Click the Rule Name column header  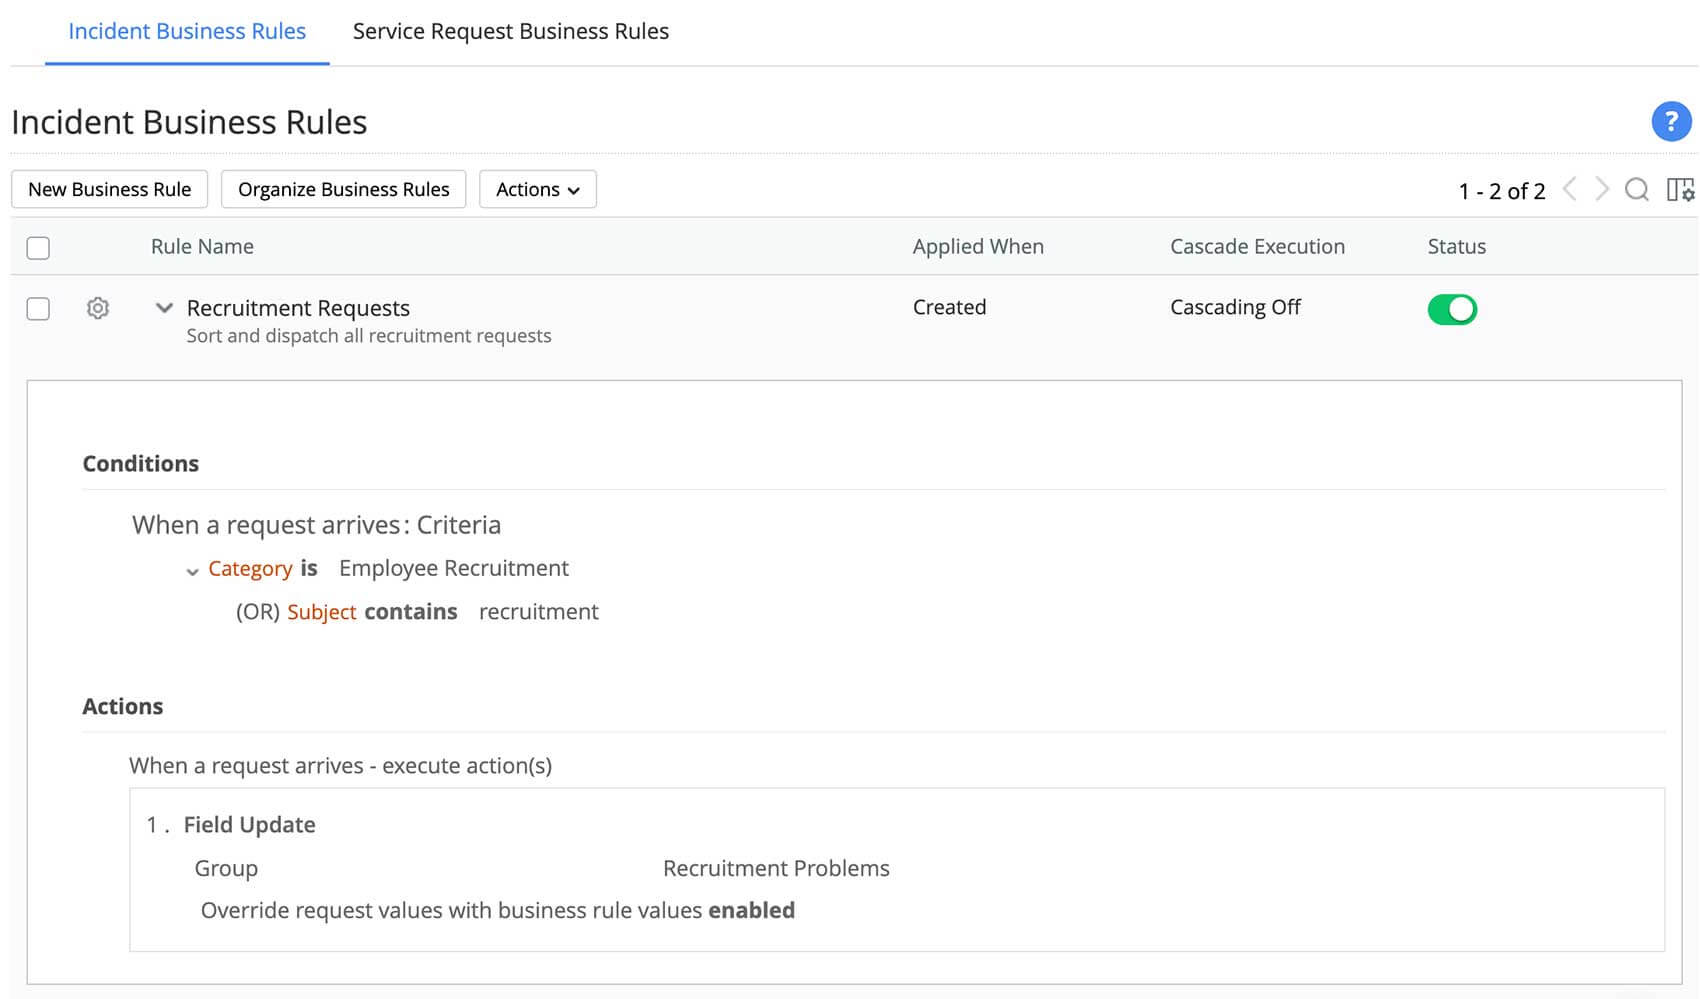point(202,247)
